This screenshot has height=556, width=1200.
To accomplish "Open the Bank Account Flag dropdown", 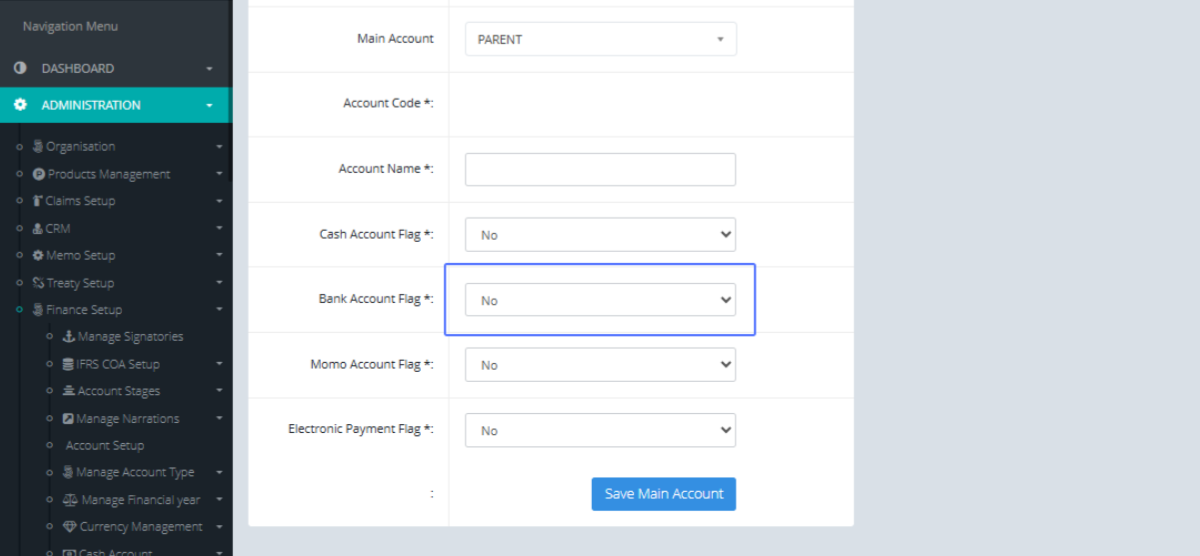I will coord(600,300).
